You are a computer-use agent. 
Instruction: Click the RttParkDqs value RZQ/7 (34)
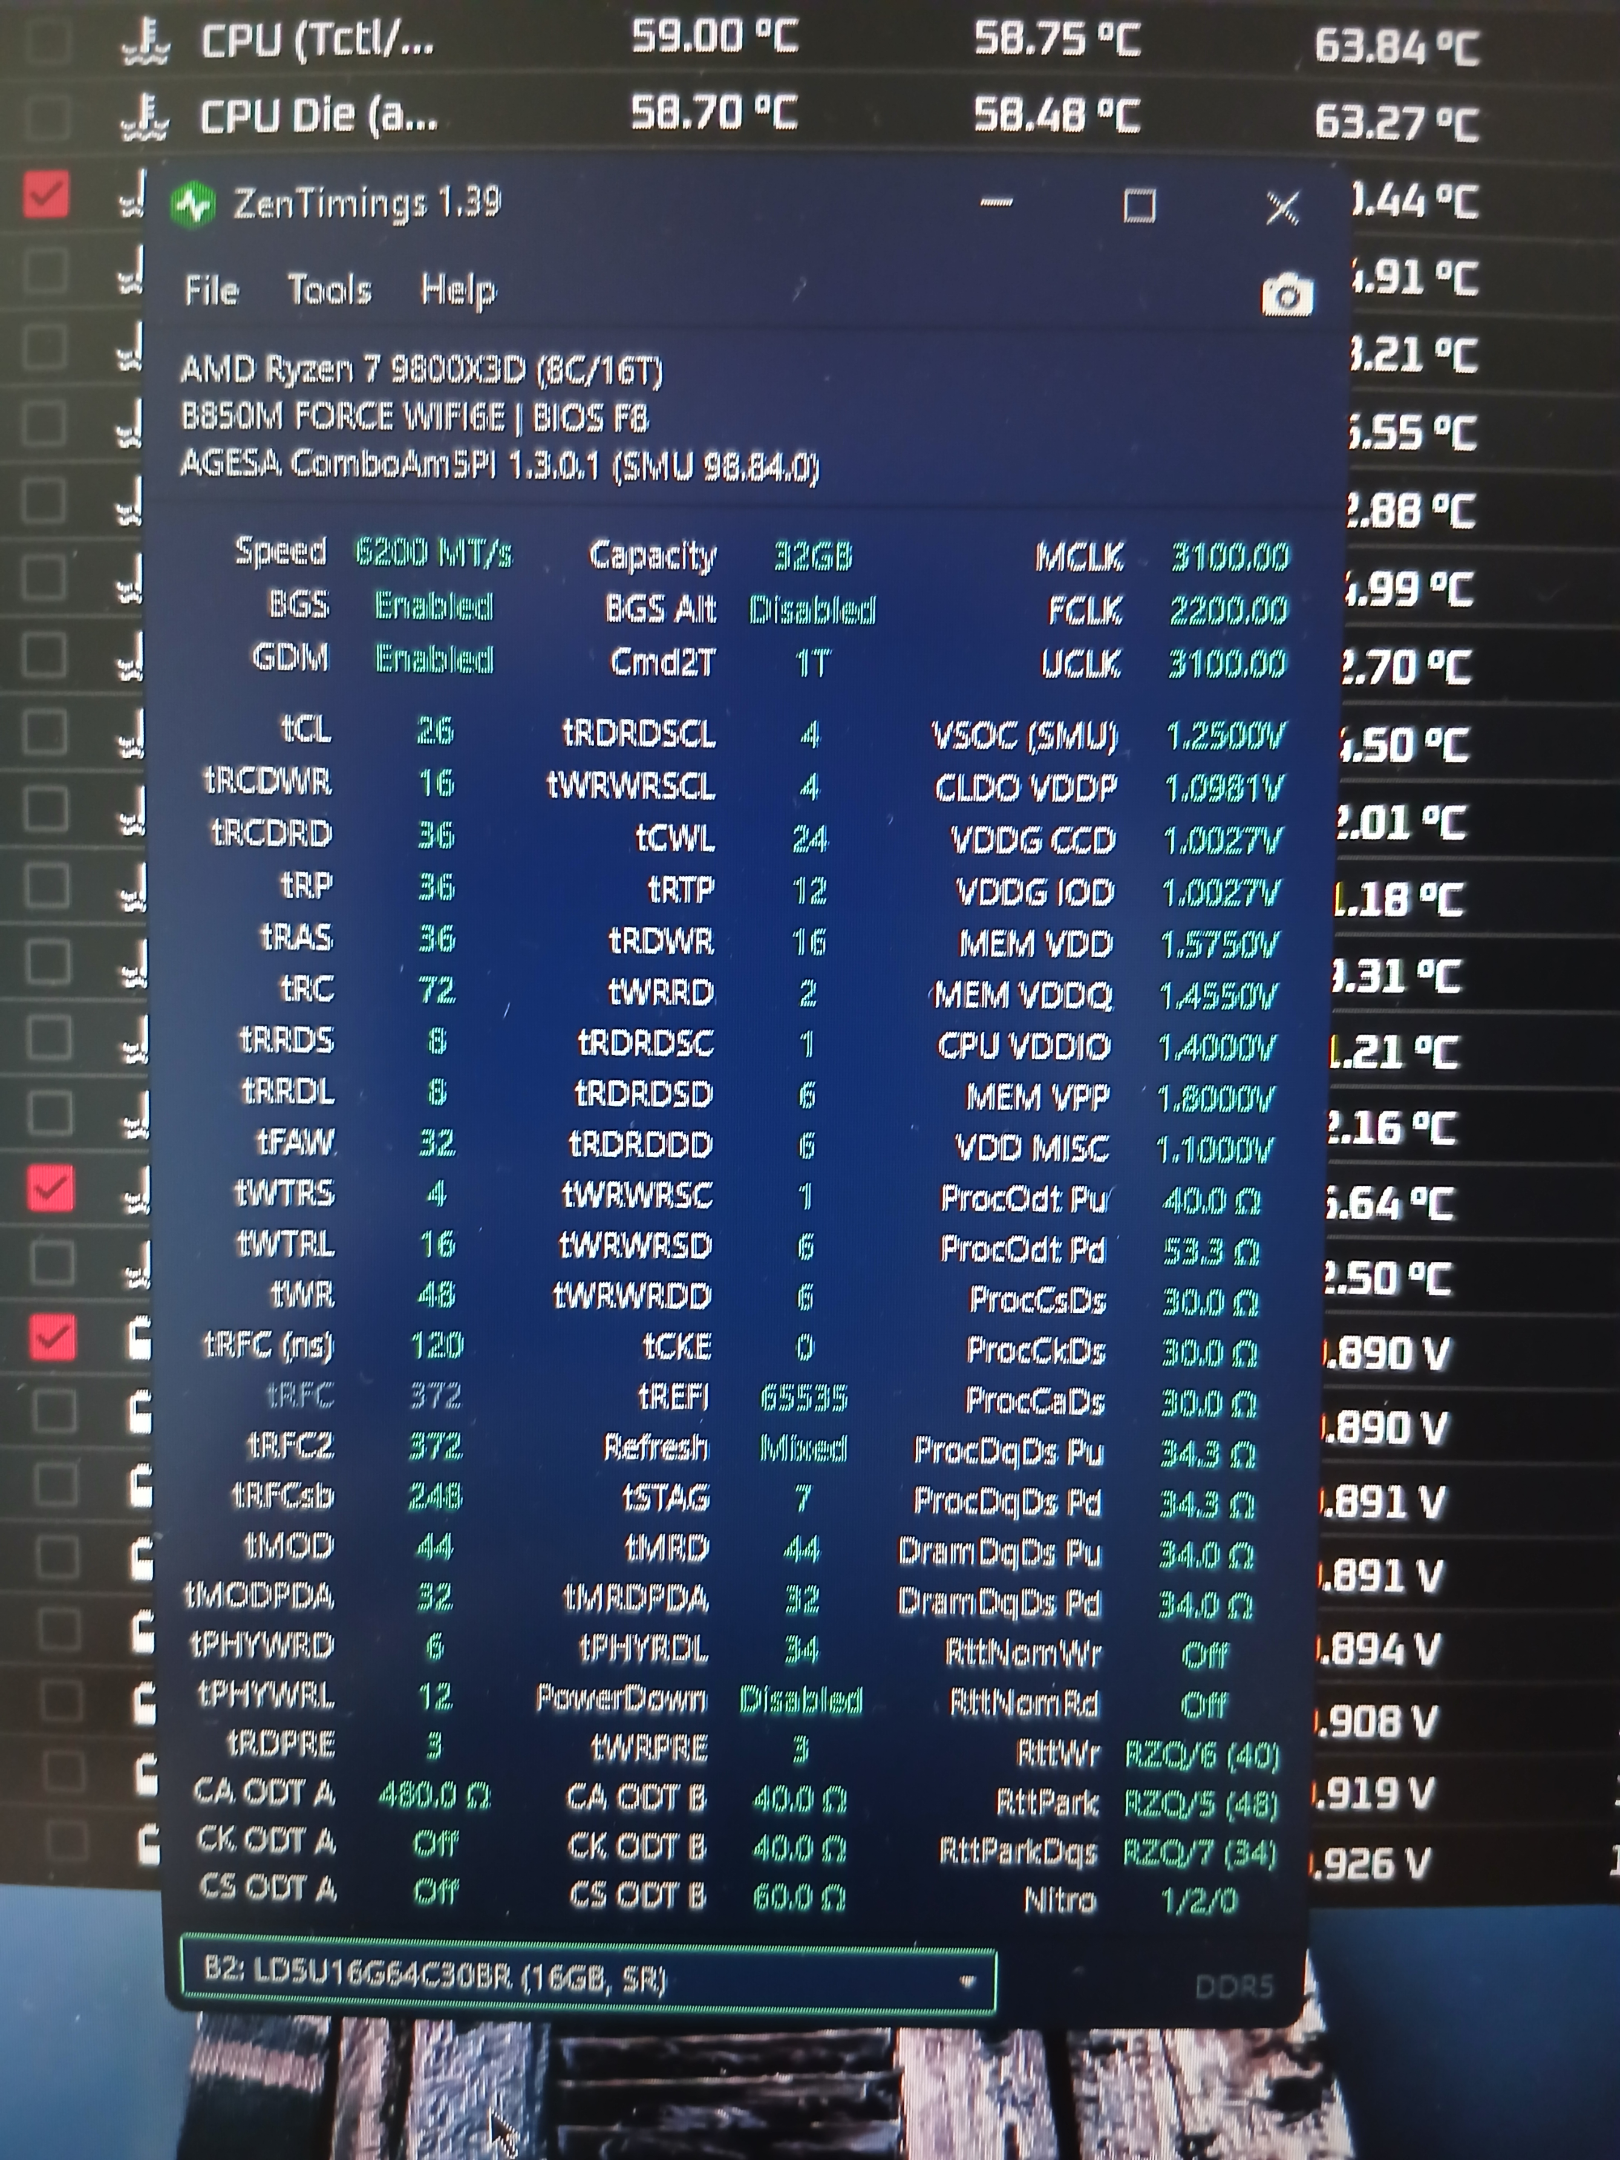(1200, 1855)
